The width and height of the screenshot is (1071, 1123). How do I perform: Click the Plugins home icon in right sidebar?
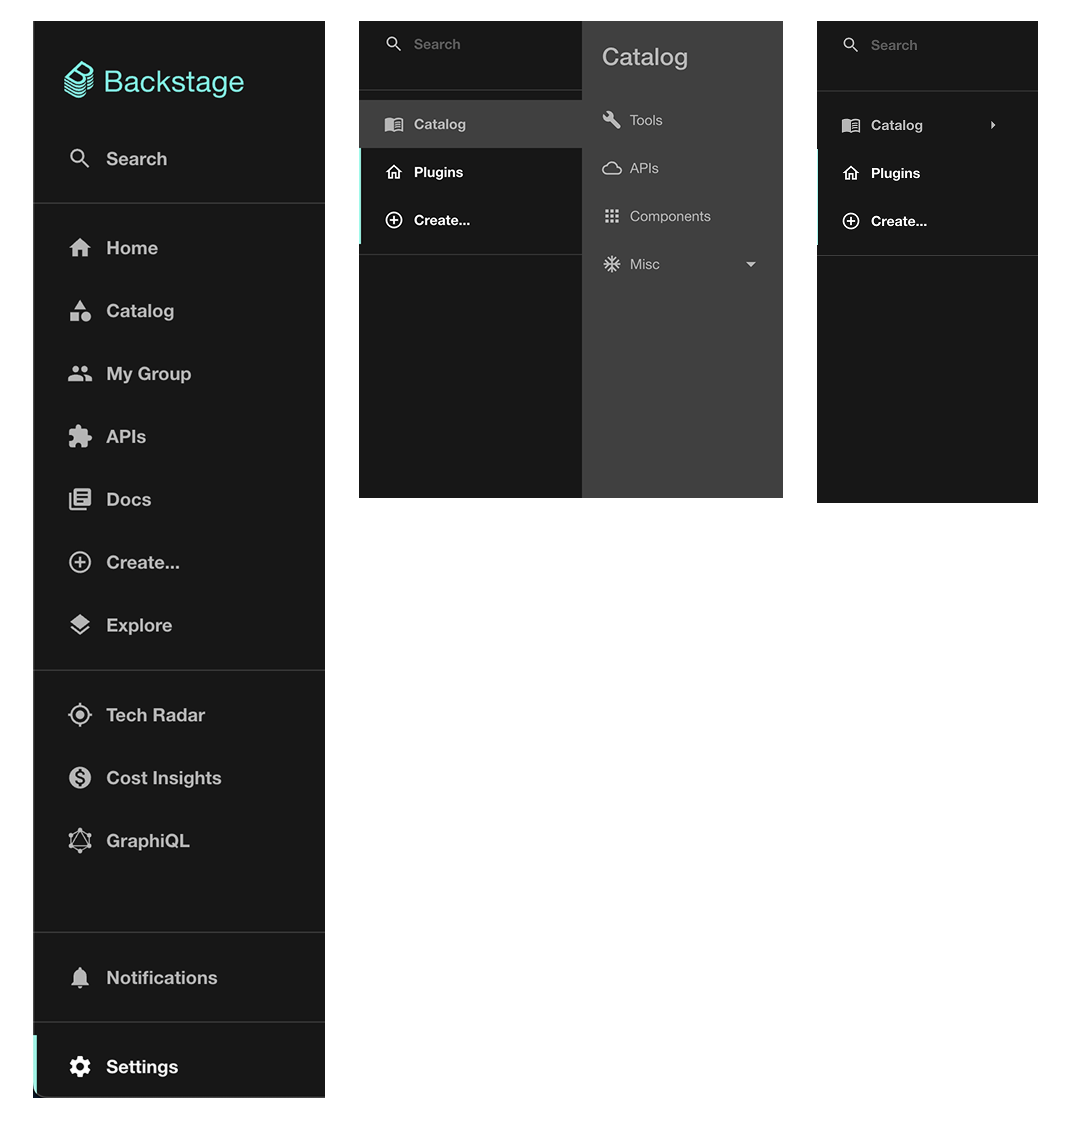850,173
